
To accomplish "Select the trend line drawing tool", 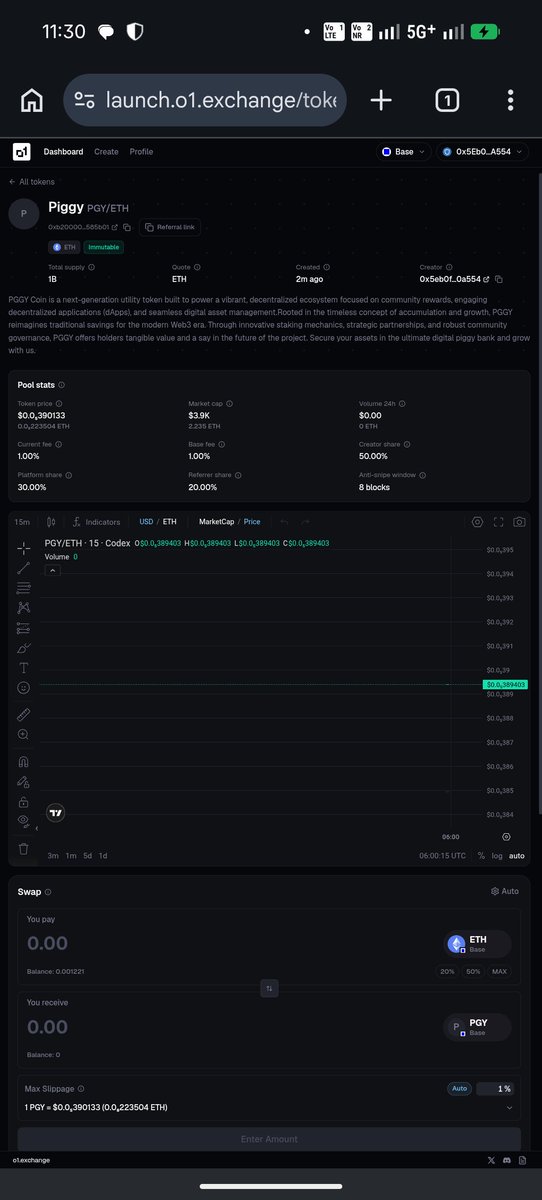I will tap(24, 568).
